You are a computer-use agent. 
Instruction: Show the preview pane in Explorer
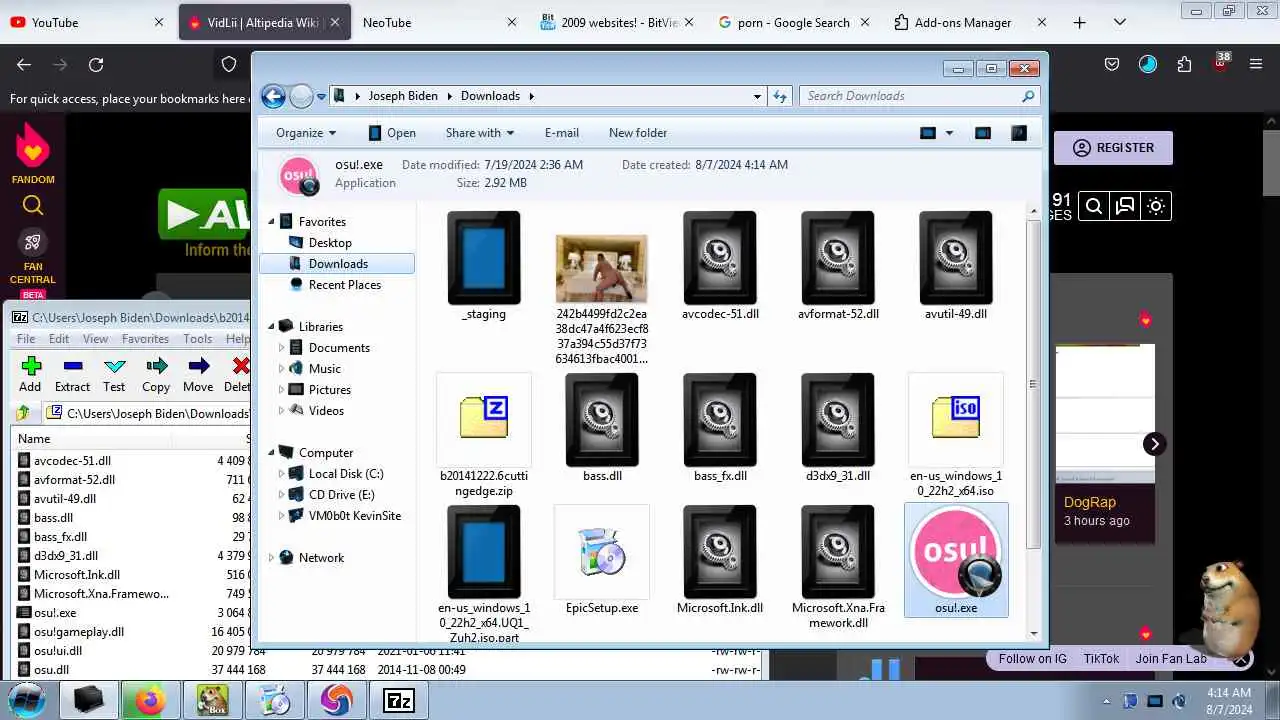pos(983,133)
